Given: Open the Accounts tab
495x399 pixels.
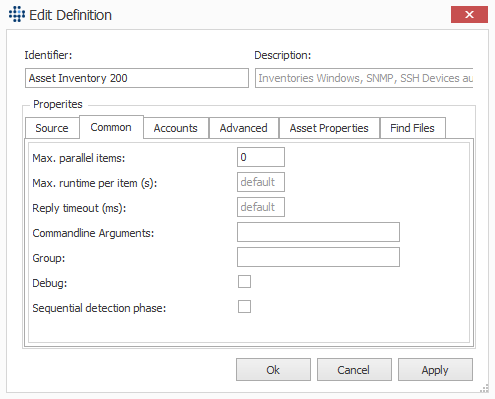Looking at the screenshot, I should coord(176,128).
